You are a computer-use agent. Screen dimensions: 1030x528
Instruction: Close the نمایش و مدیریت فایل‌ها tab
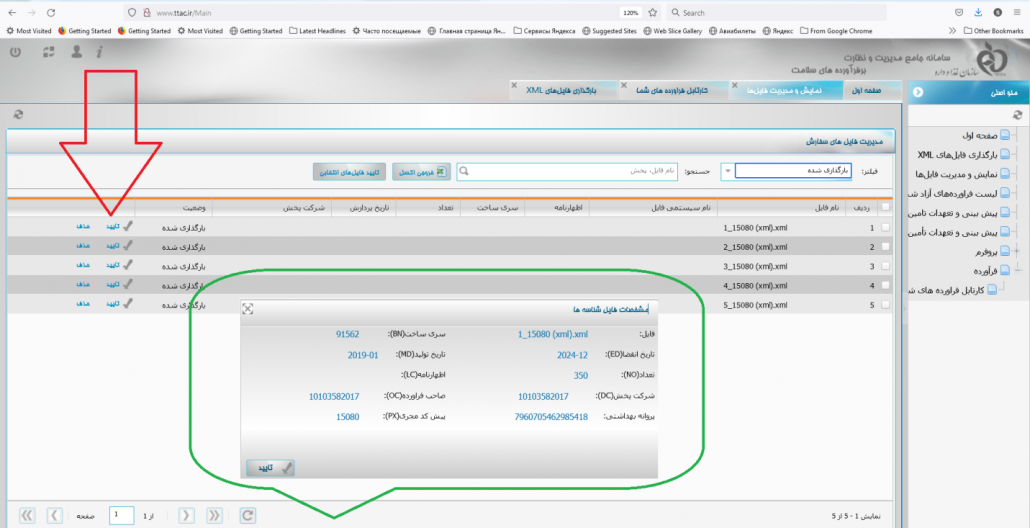point(734,85)
